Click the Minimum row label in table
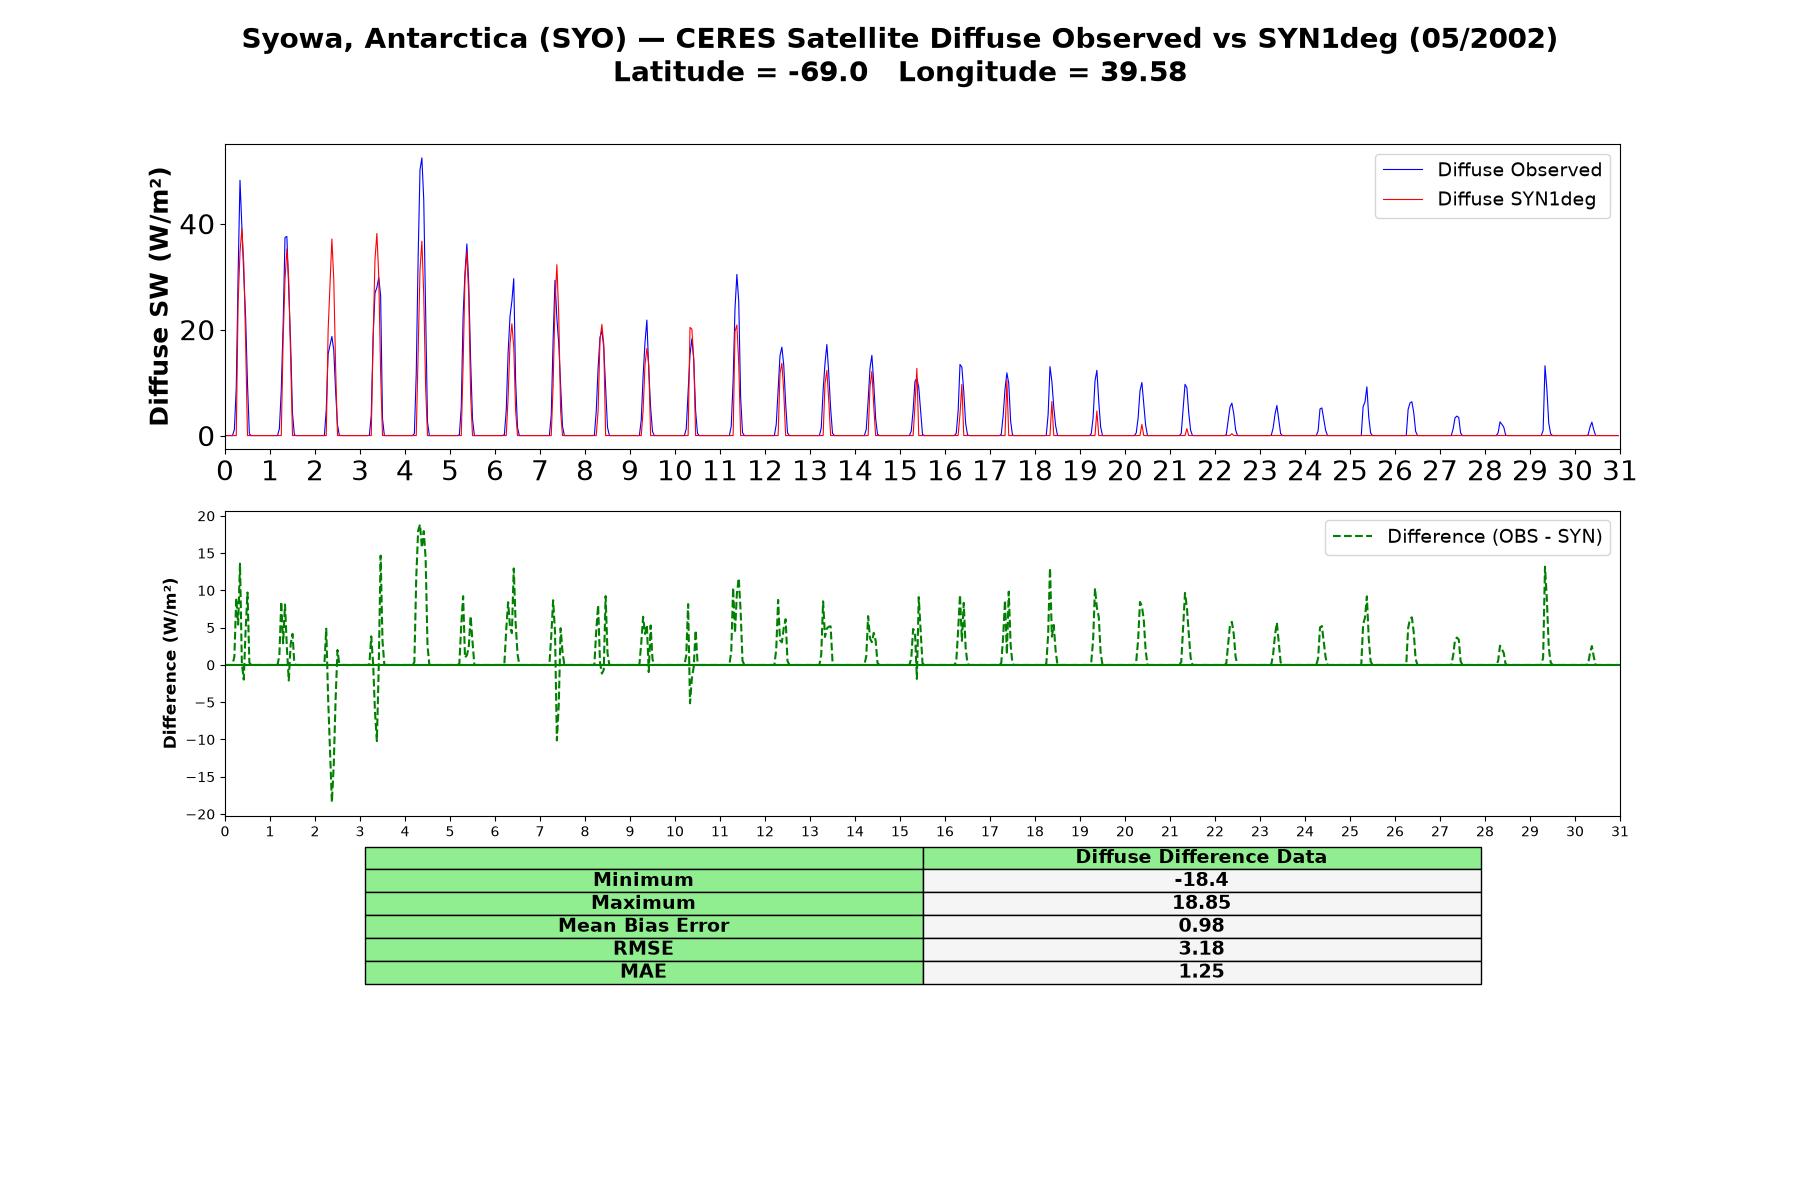The width and height of the screenshot is (1800, 1200). [x=643, y=880]
